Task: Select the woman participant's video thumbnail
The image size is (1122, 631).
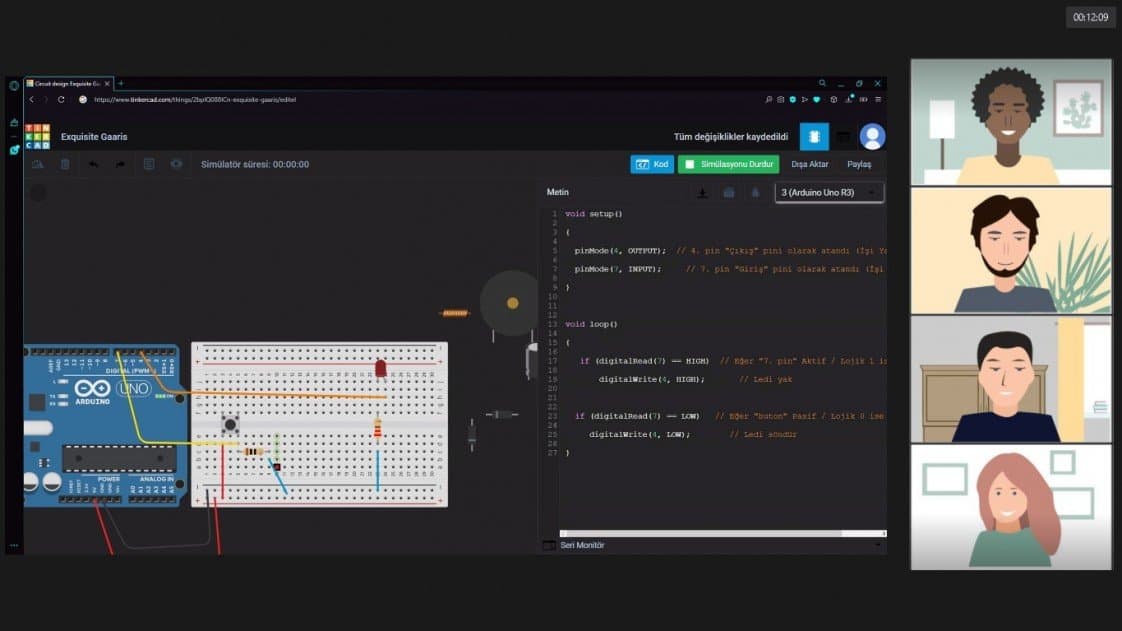Action: coord(1011,507)
